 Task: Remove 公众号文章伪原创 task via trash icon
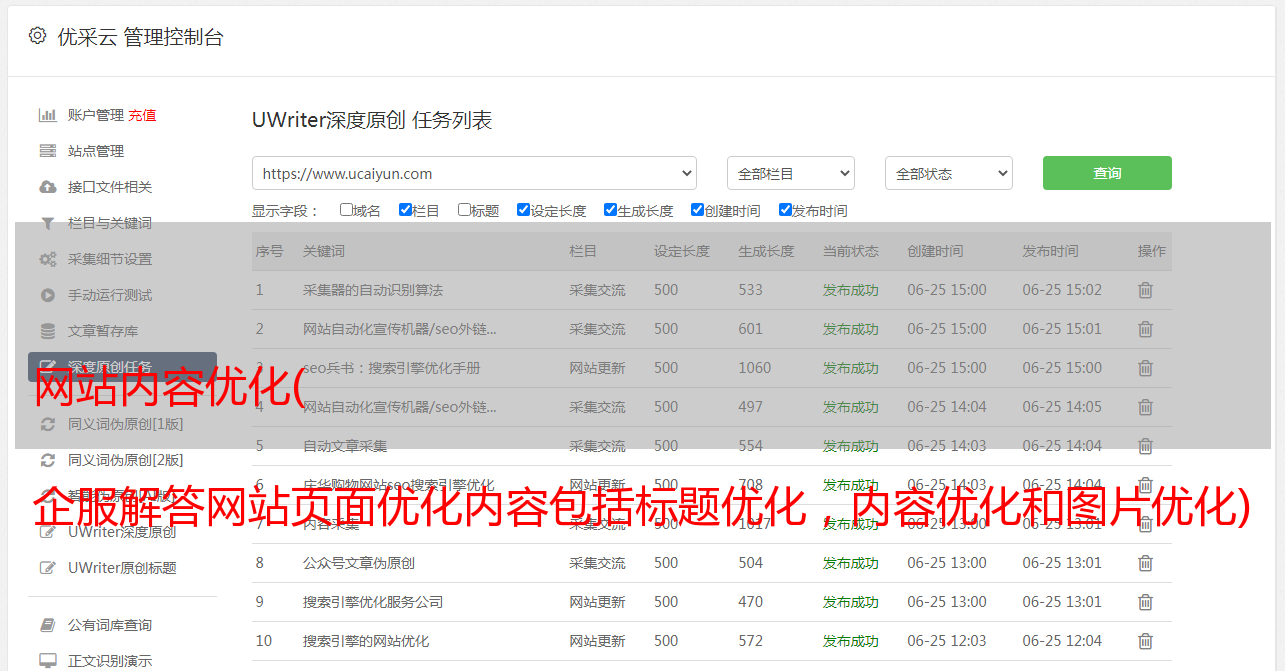point(1145,563)
